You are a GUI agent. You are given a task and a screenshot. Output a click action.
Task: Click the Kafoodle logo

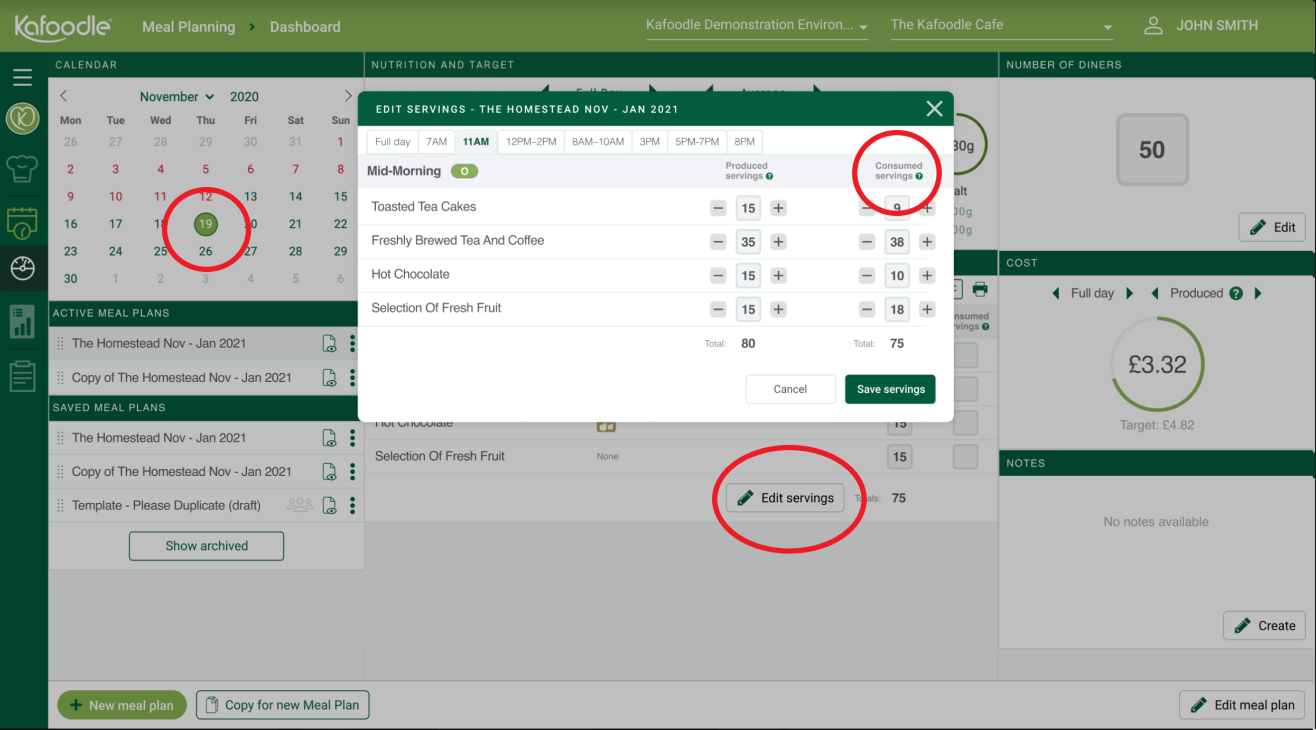(x=62, y=27)
